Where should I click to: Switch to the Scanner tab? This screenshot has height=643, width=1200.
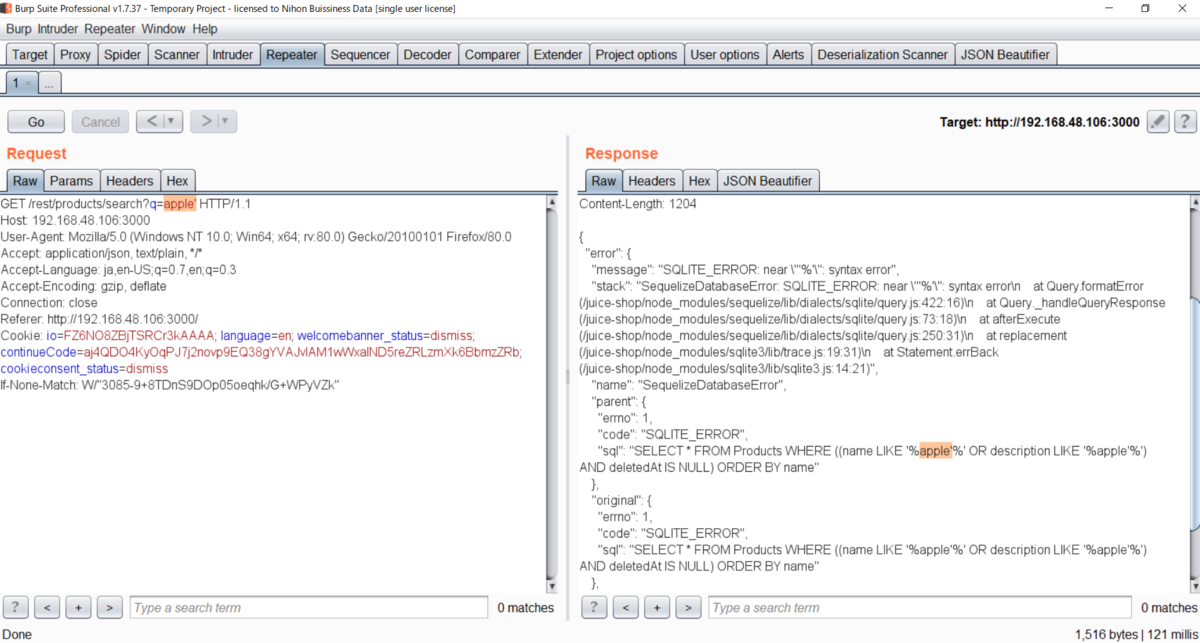[x=177, y=55]
